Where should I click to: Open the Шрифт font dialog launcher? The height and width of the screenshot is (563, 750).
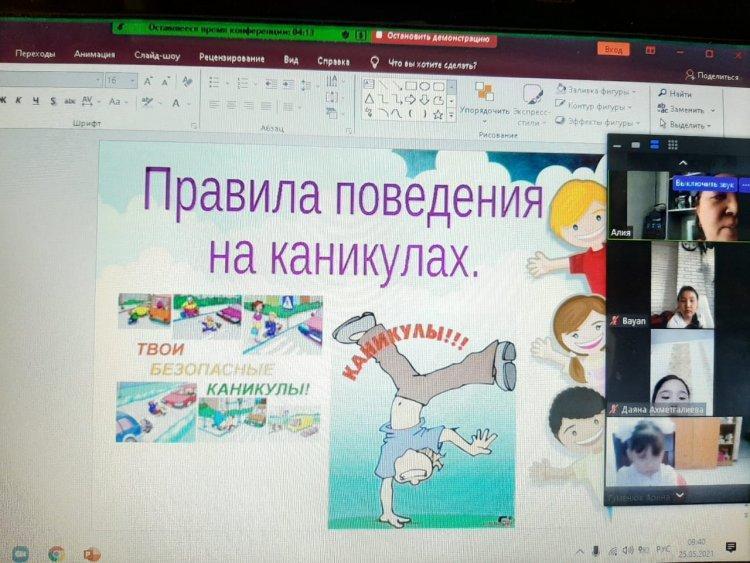tap(194, 126)
